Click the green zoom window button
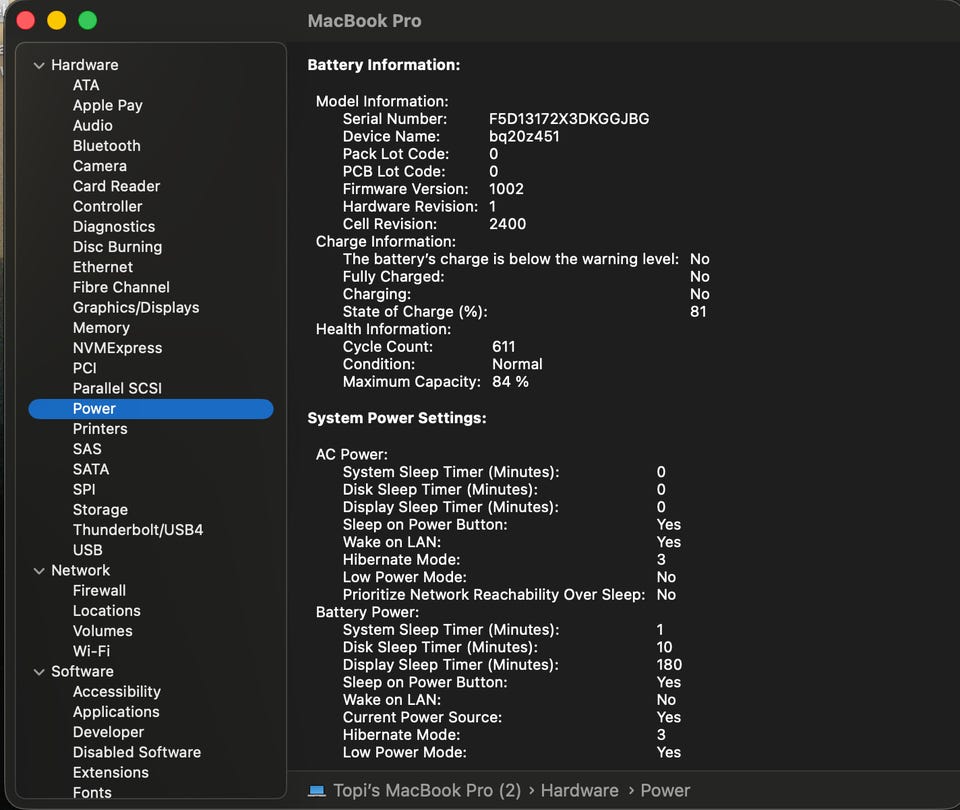 pyautogui.click(x=88, y=20)
